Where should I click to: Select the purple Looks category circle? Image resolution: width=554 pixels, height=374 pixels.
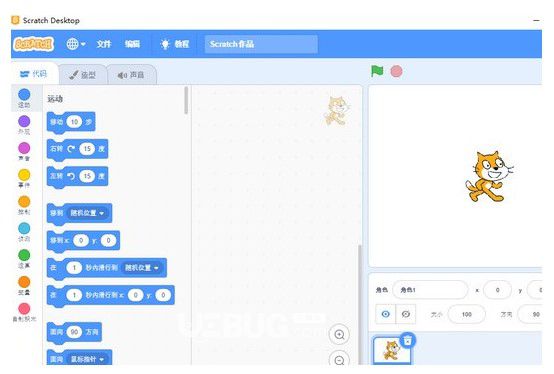point(24,121)
